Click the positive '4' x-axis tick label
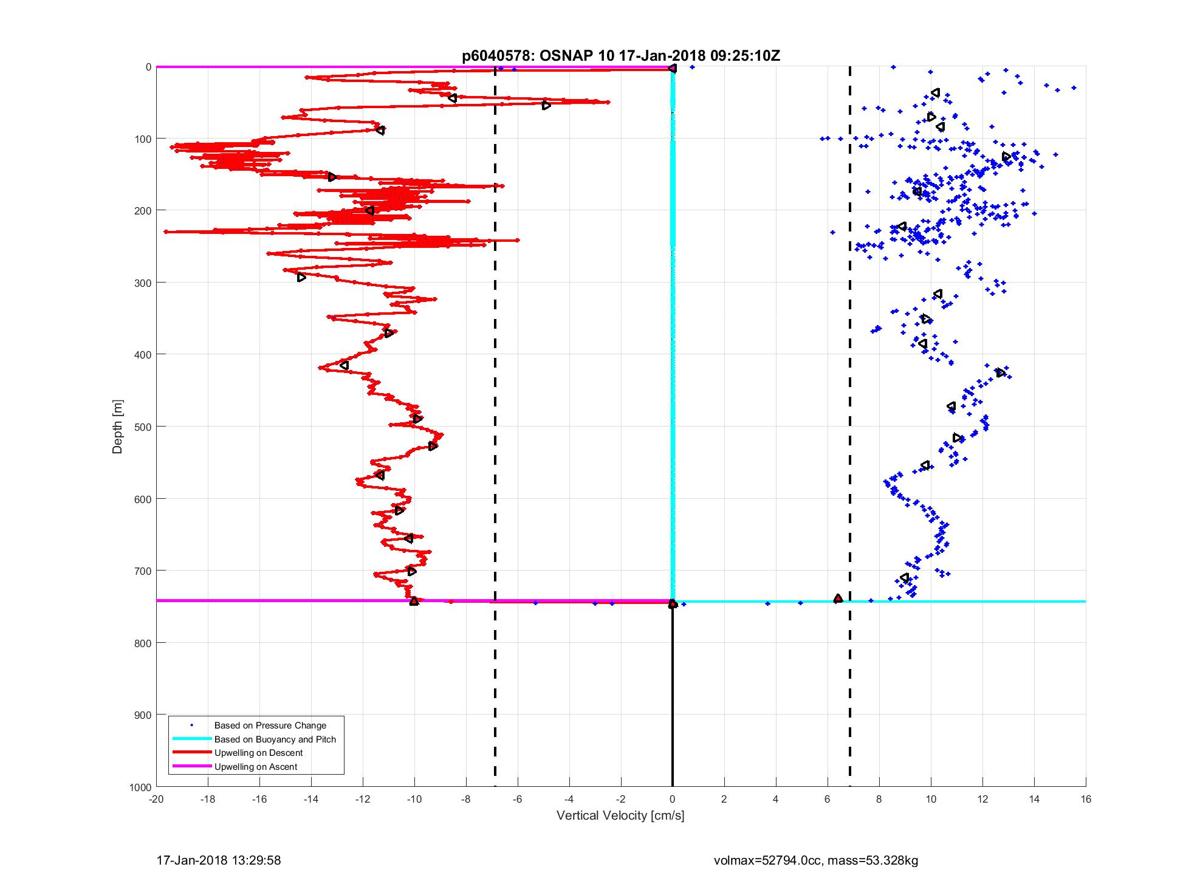 pos(776,800)
